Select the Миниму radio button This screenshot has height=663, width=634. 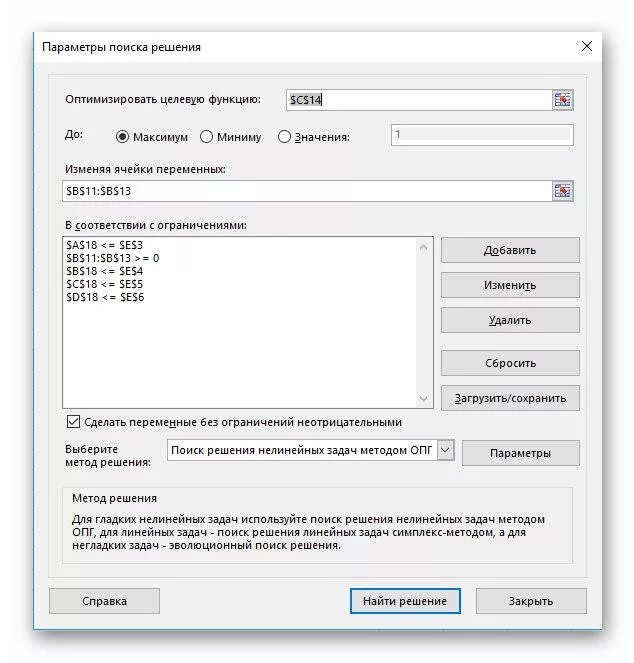click(x=206, y=137)
